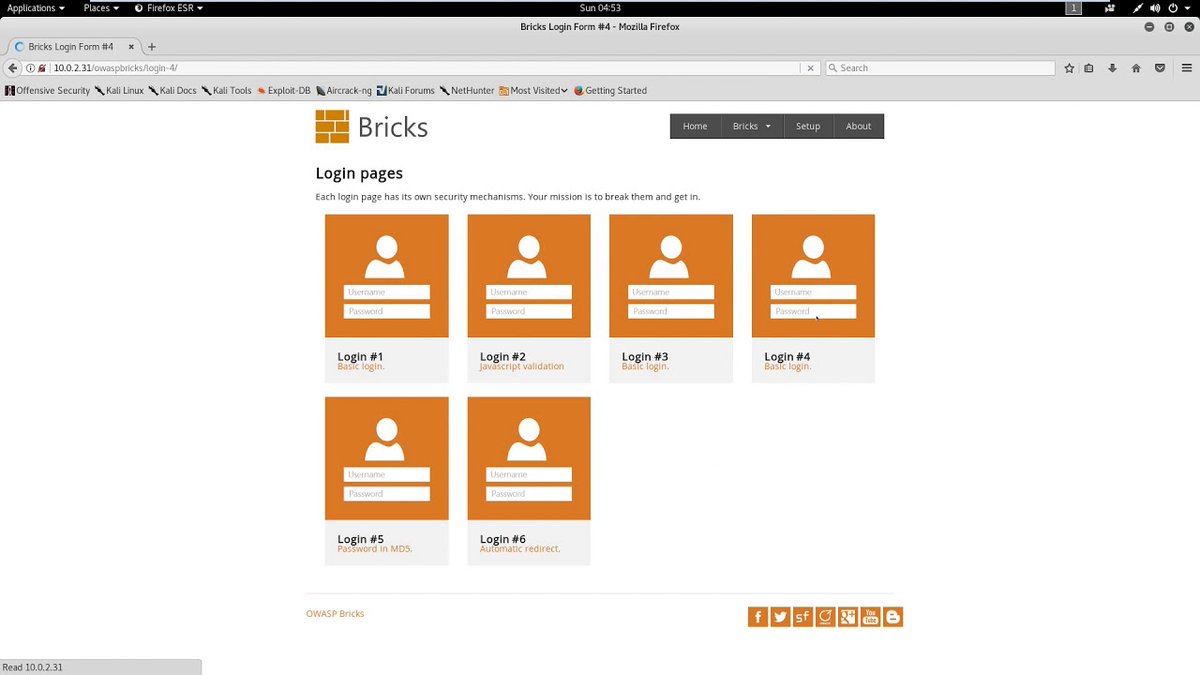Open the Kali Tools bookmark

tap(227, 90)
